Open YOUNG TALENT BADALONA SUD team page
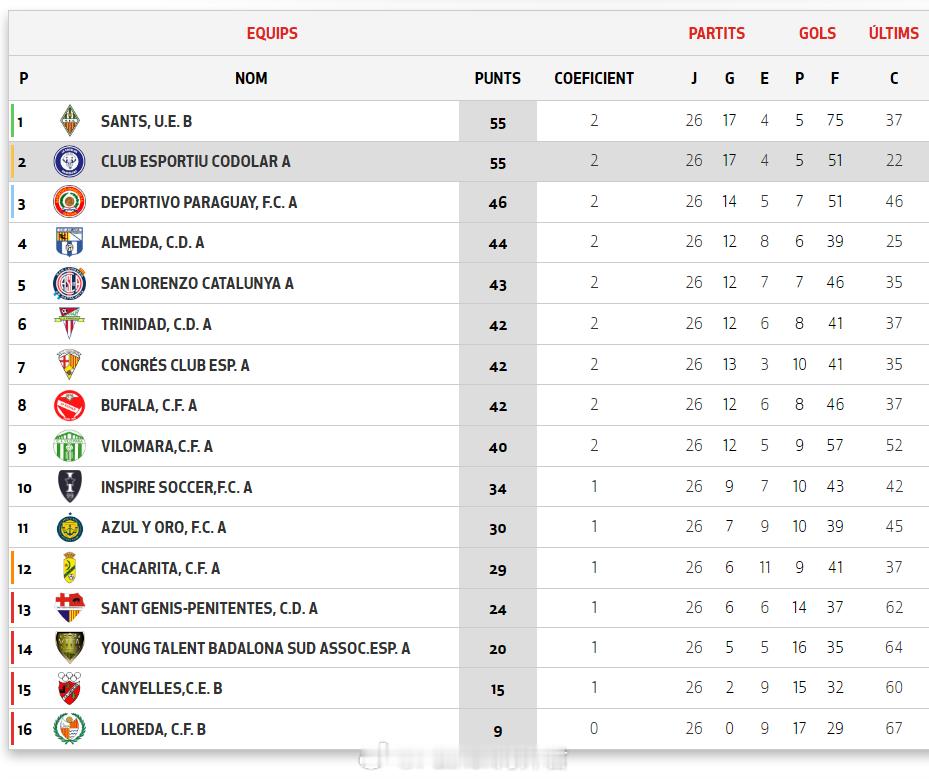The width and height of the screenshot is (929, 779). pyautogui.click(x=255, y=648)
